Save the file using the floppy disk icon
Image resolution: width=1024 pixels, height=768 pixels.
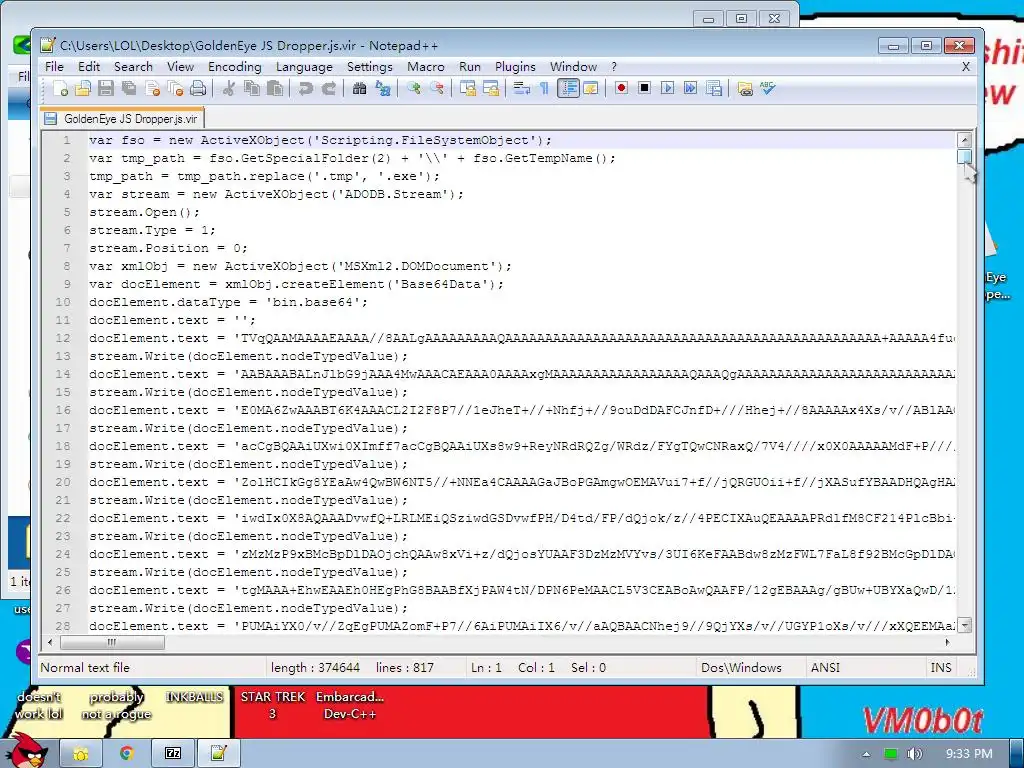click(x=106, y=88)
